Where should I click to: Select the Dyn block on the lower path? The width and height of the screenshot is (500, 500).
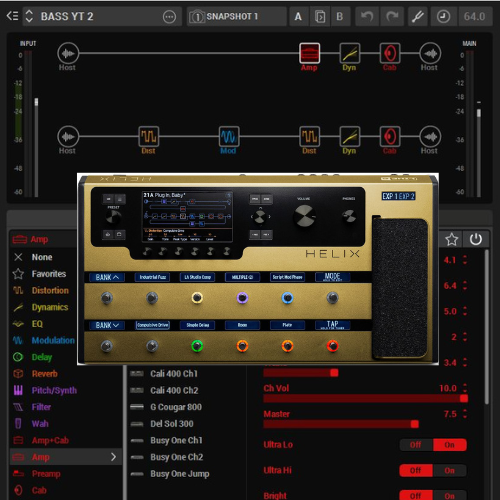[x=350, y=136]
